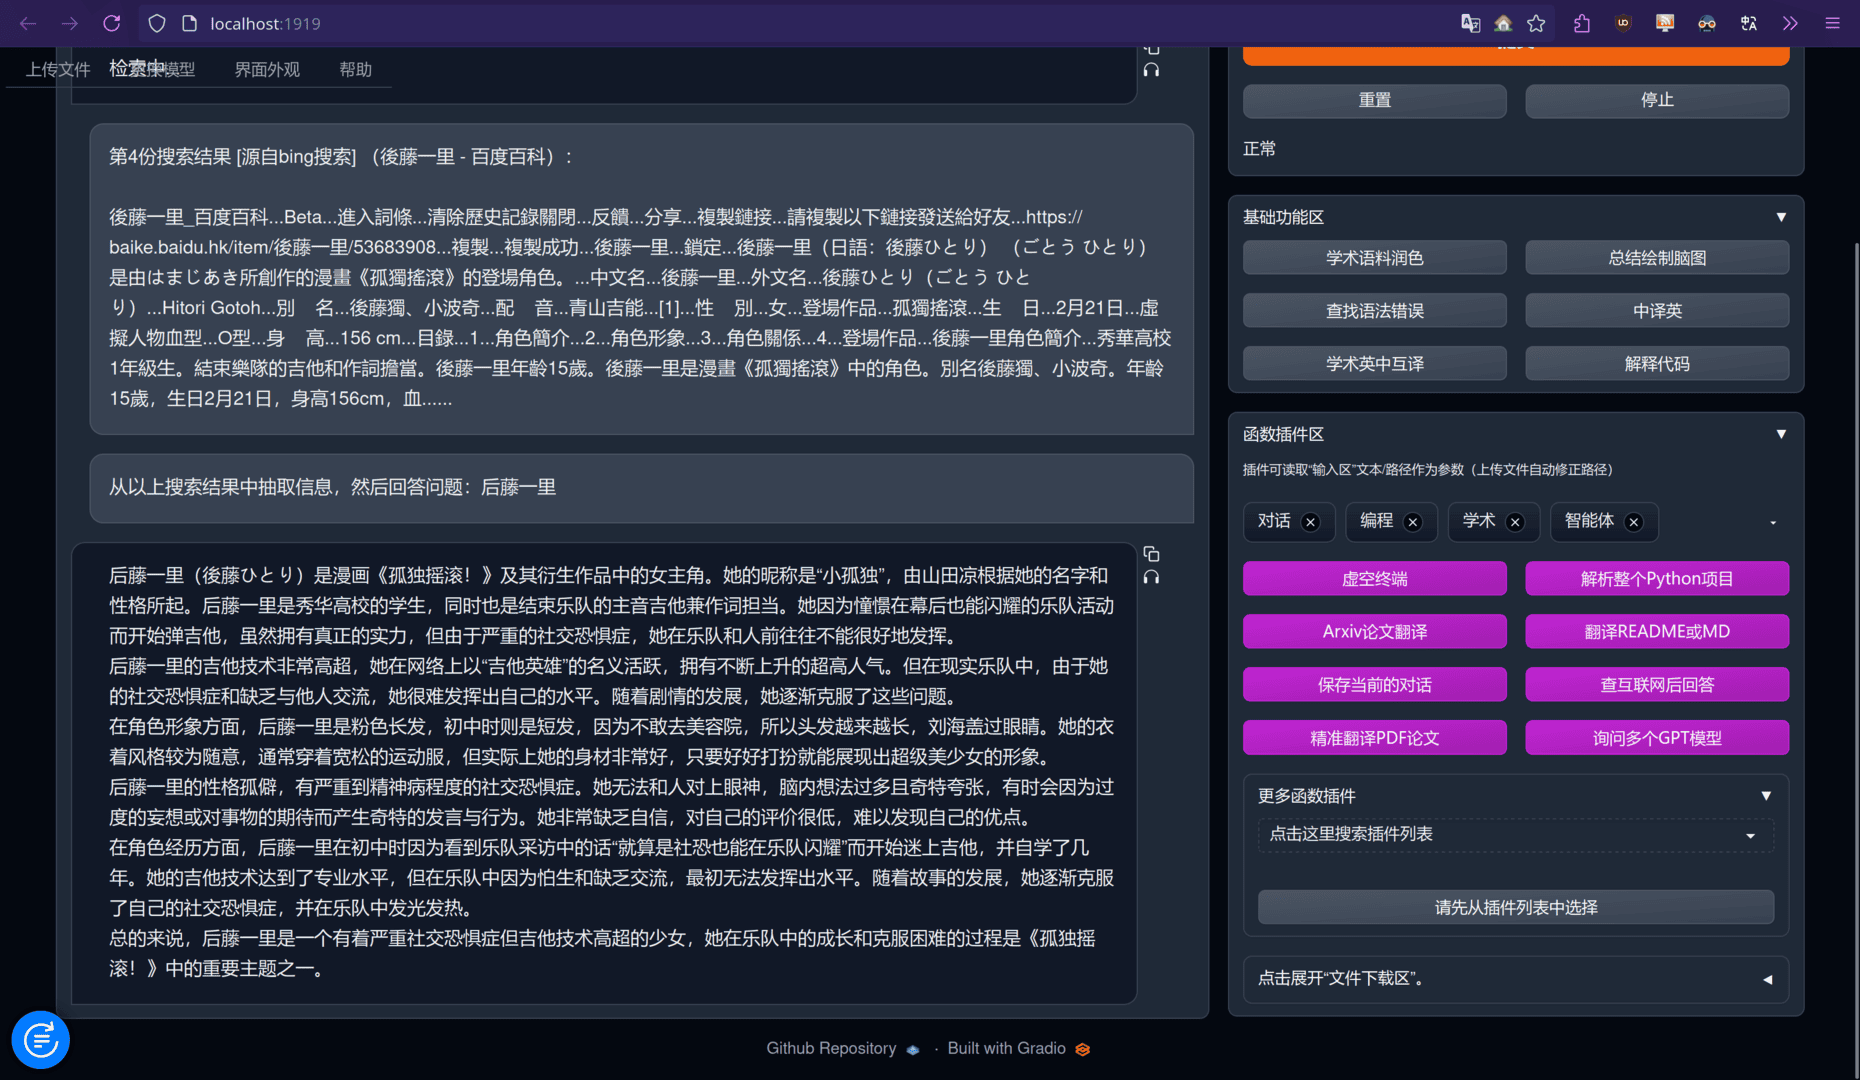
Task: Run 查找语法错误
Action: coord(1374,311)
